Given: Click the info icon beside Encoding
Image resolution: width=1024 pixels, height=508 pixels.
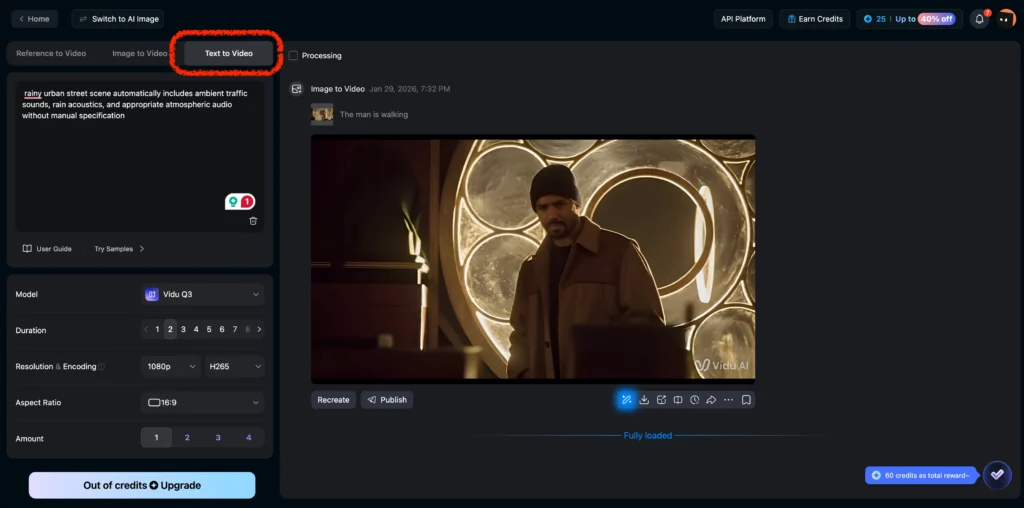Looking at the screenshot, I should click(x=102, y=367).
